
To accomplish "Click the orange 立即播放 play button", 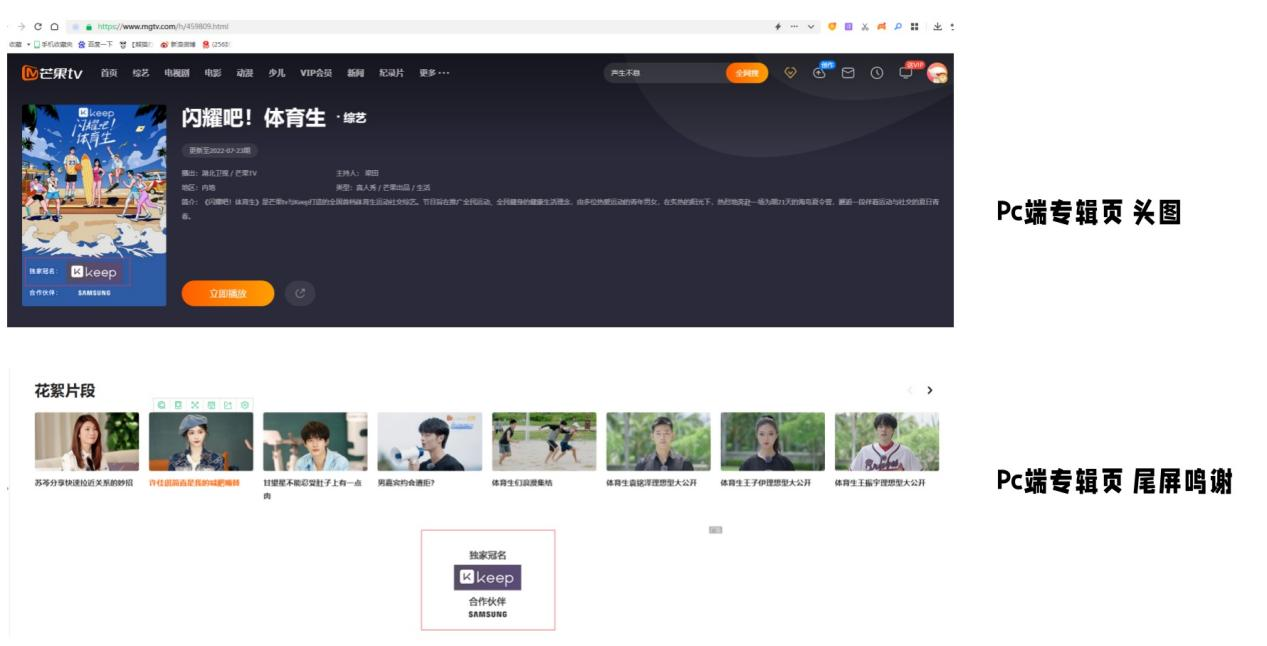I will pos(228,293).
